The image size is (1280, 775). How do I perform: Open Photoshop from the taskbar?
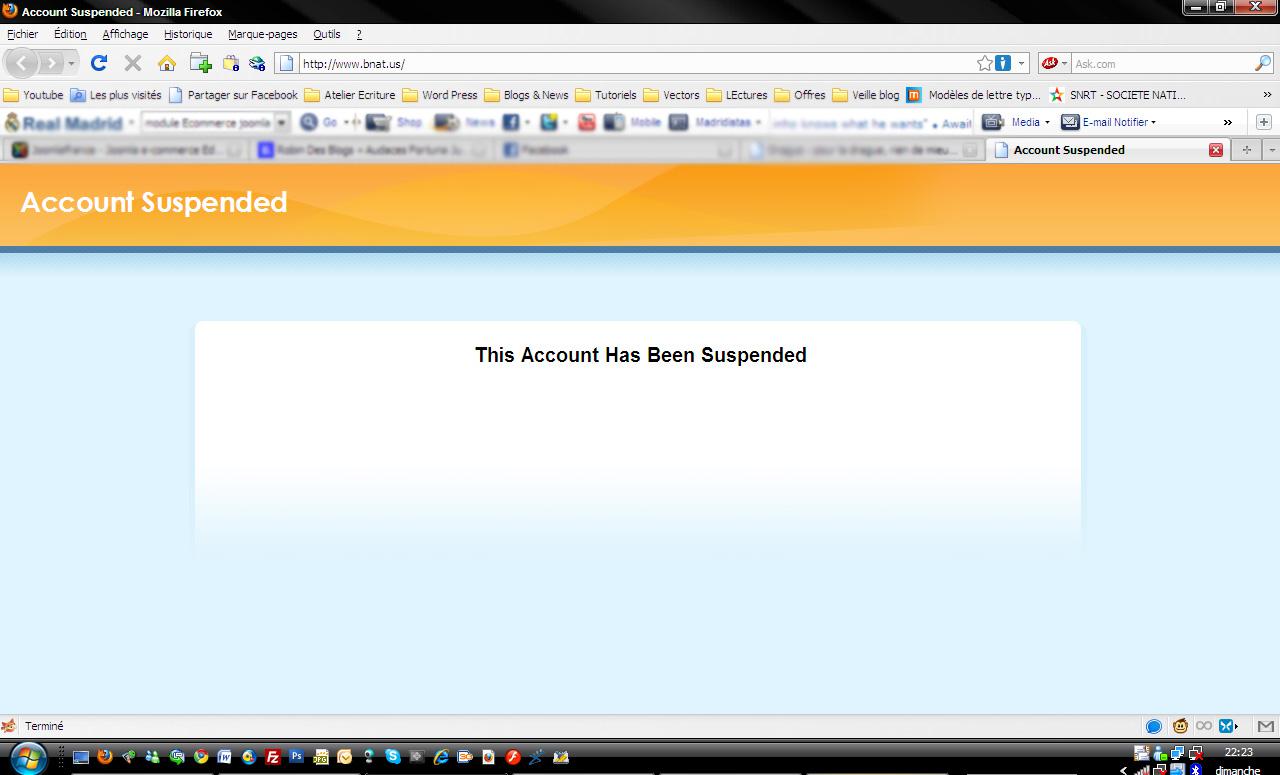coord(296,757)
